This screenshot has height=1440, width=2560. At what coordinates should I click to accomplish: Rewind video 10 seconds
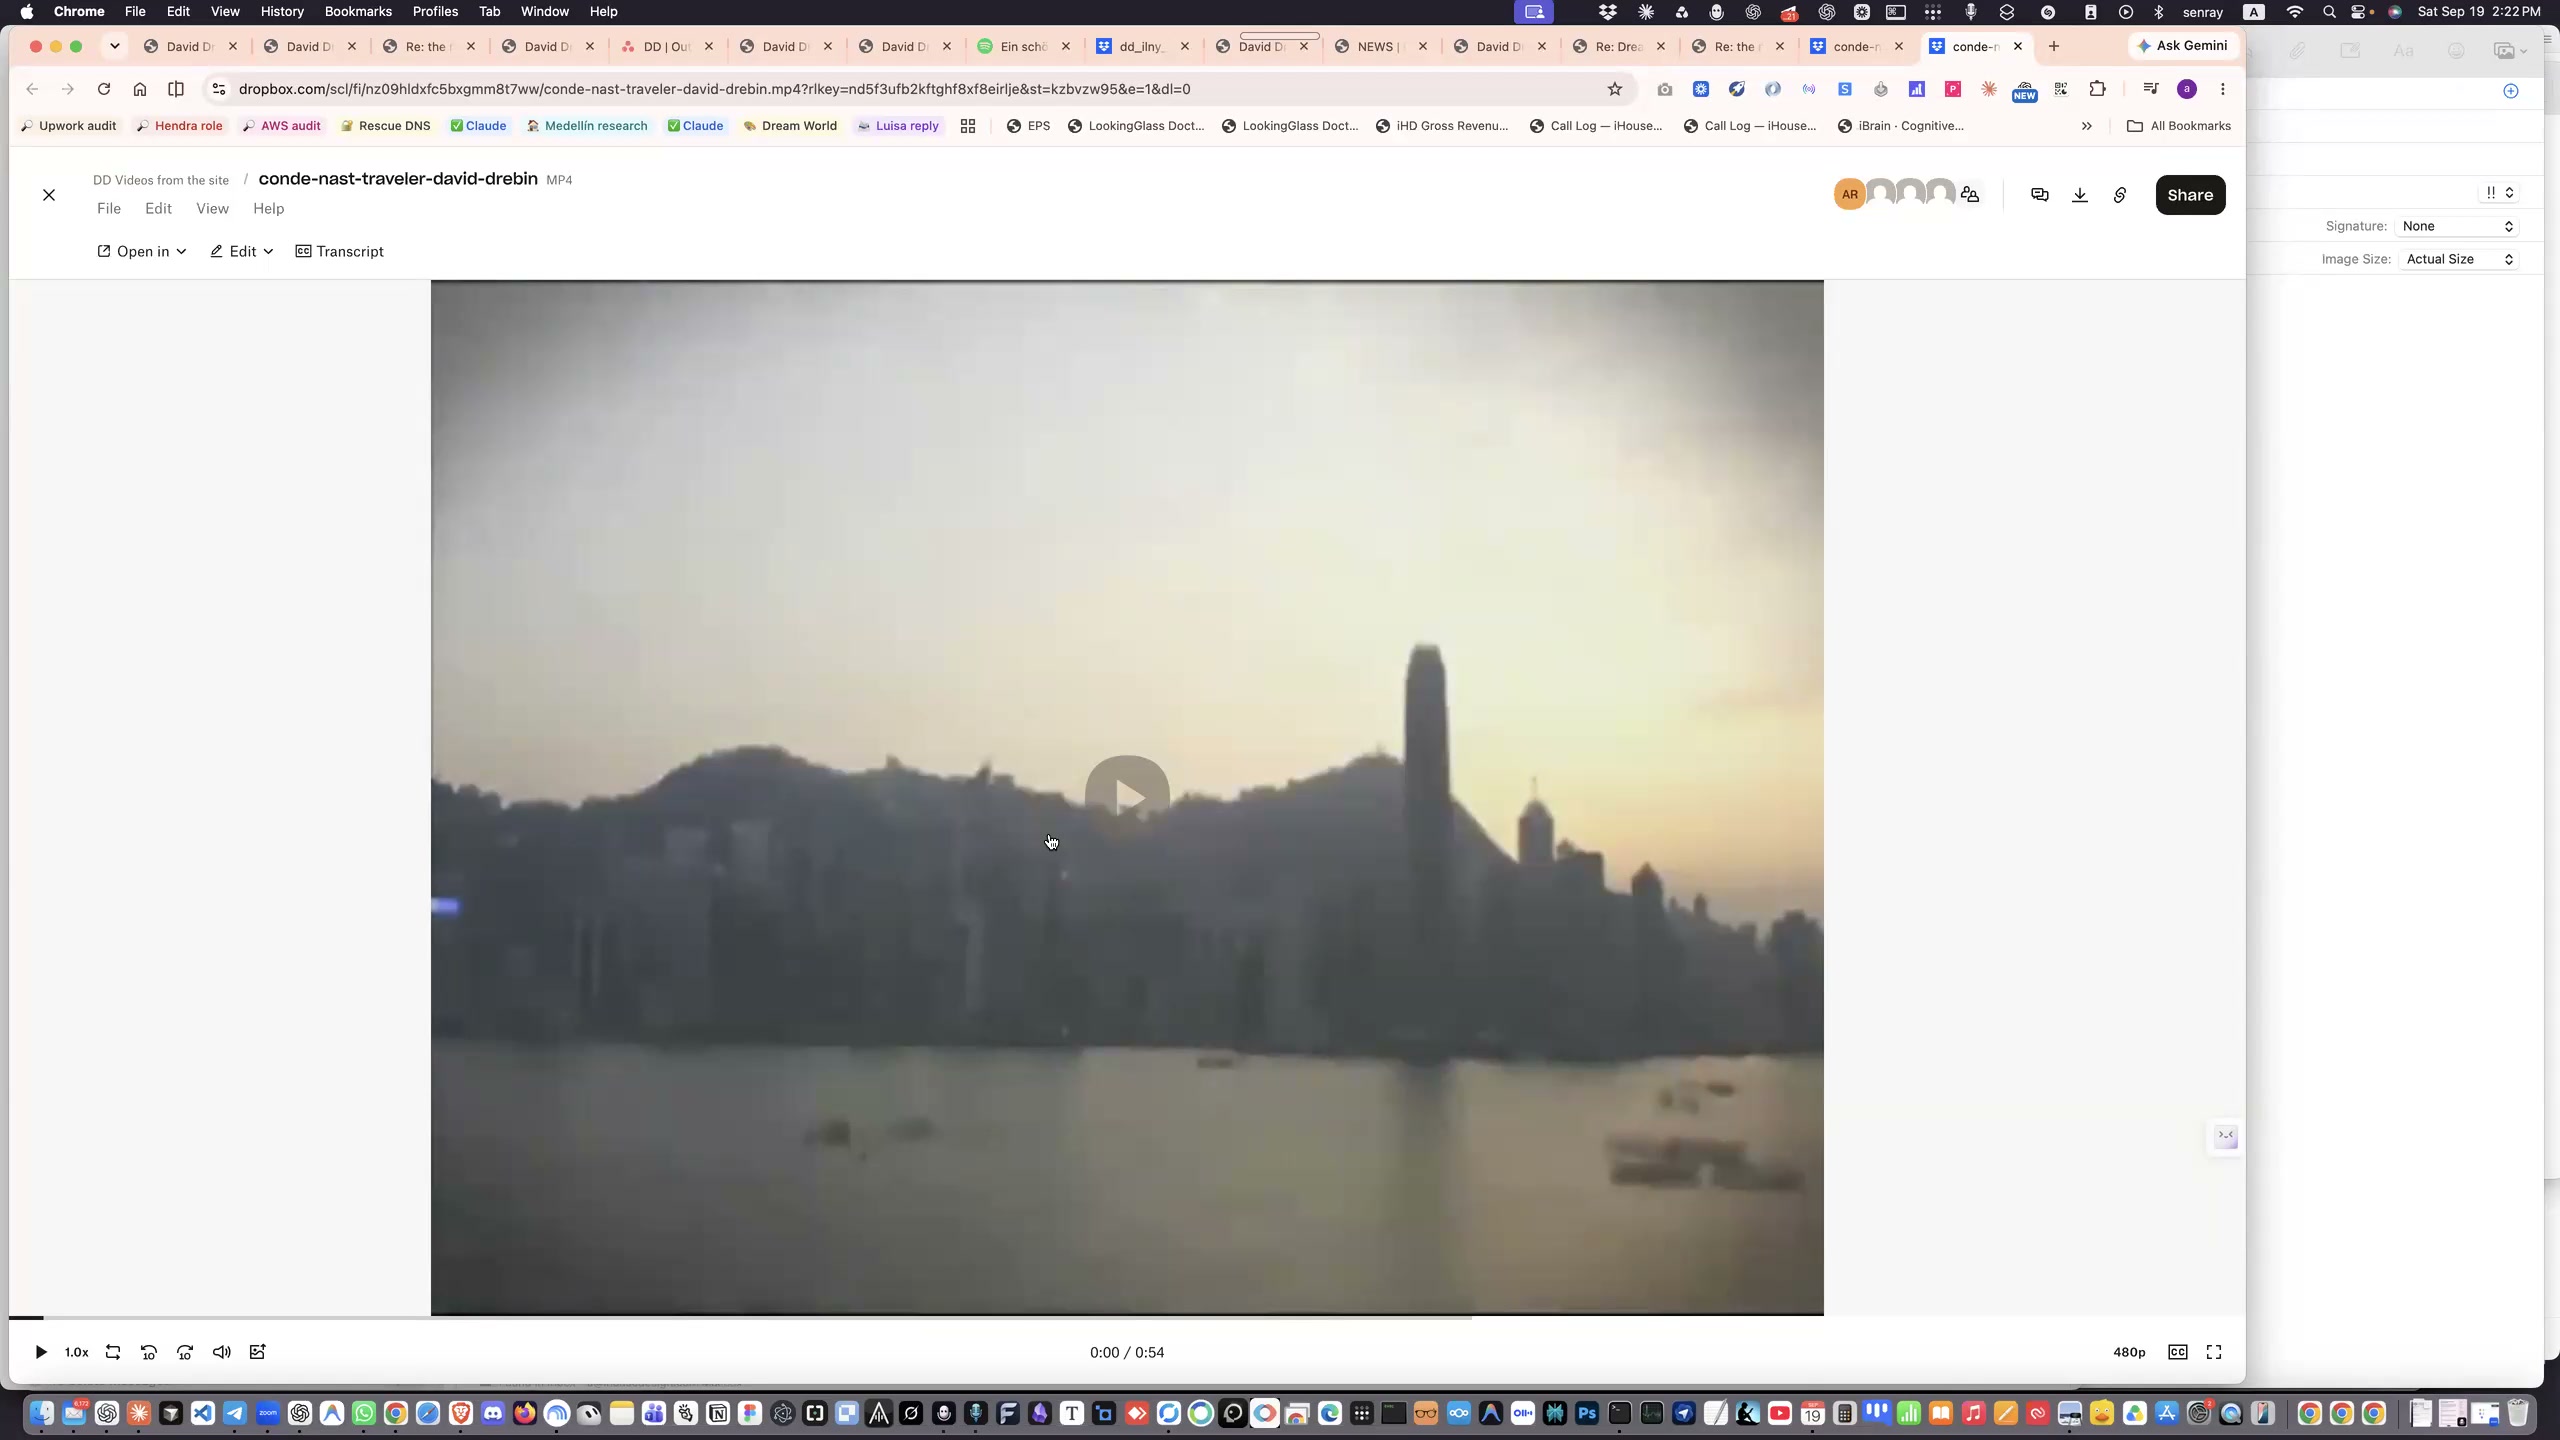pyautogui.click(x=149, y=1352)
